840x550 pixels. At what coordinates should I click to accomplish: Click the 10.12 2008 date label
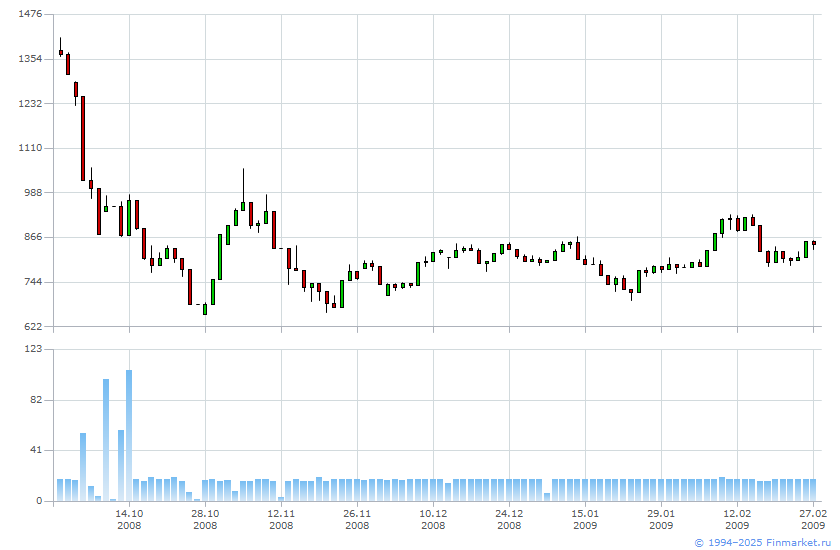coord(433,519)
